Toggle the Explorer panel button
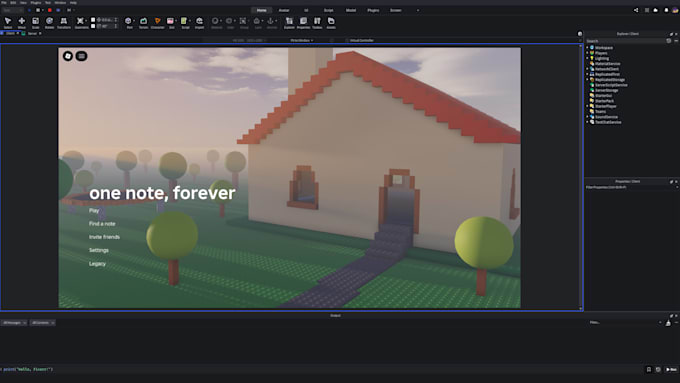The image size is (680, 383). tap(289, 23)
